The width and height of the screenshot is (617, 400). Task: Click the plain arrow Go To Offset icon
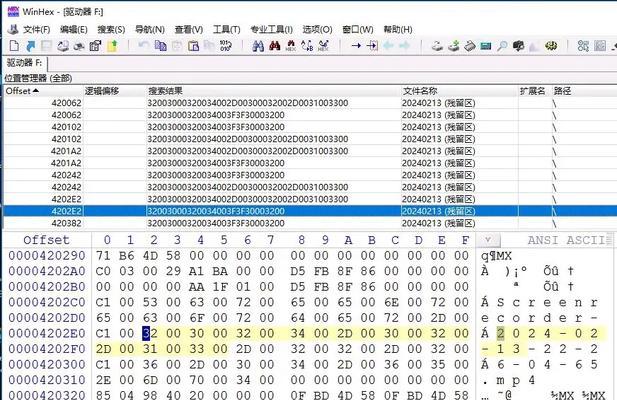(x=356, y=46)
